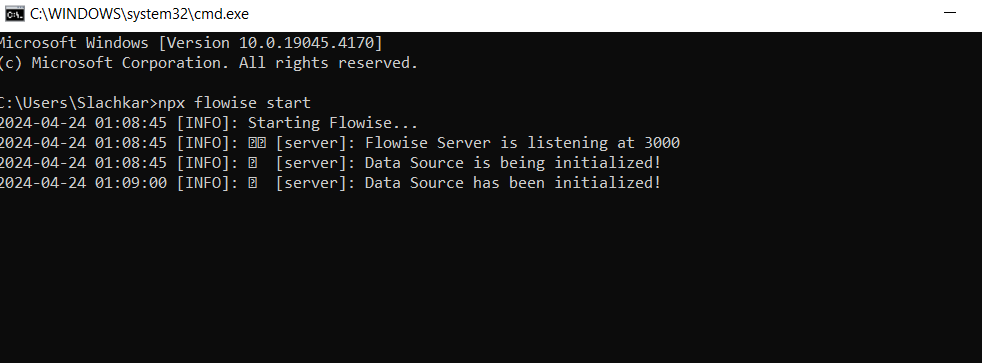Click the Microsoft Corporation copyright line
The image size is (982, 363).
click(x=209, y=63)
